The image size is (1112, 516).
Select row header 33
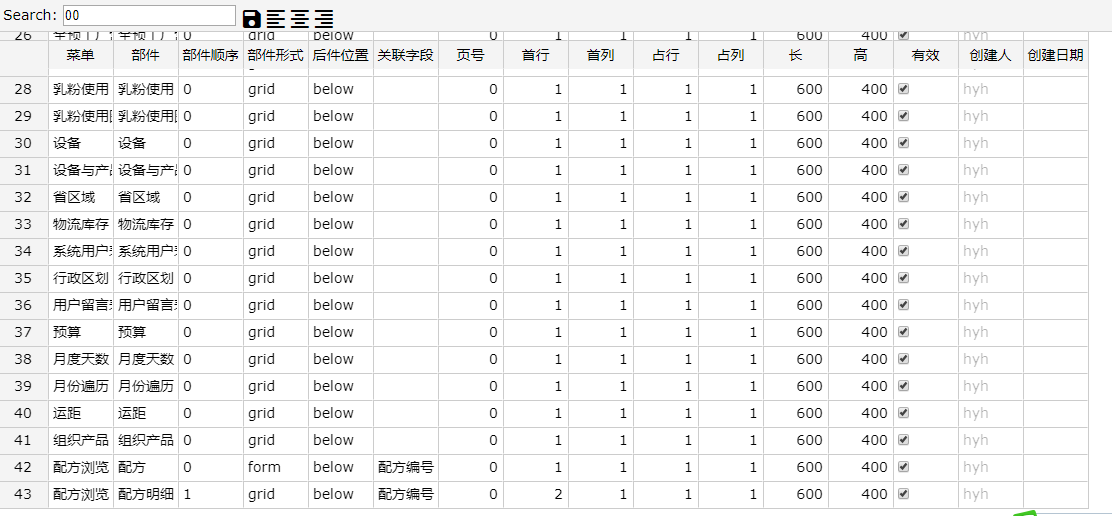click(x=24, y=224)
